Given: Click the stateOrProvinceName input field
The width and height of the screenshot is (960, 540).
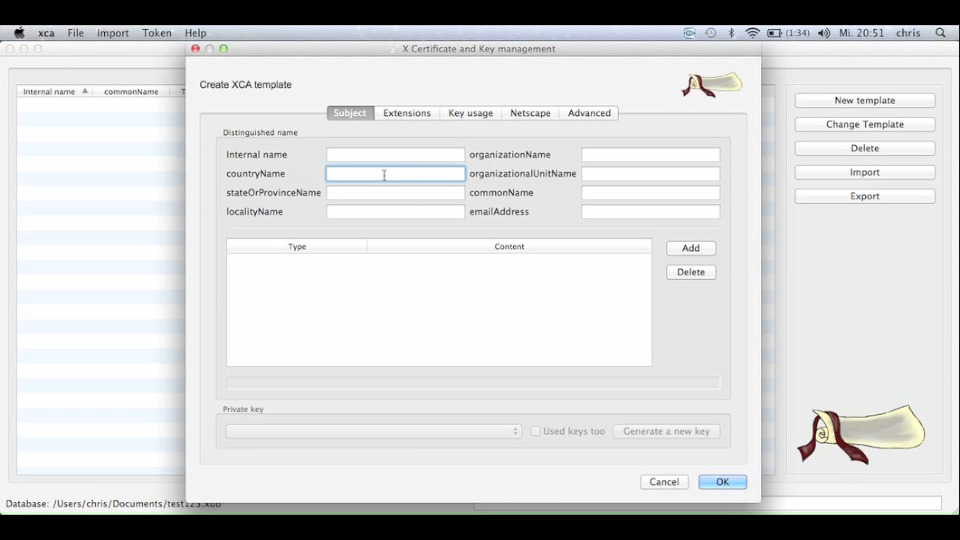Looking at the screenshot, I should click(396, 192).
